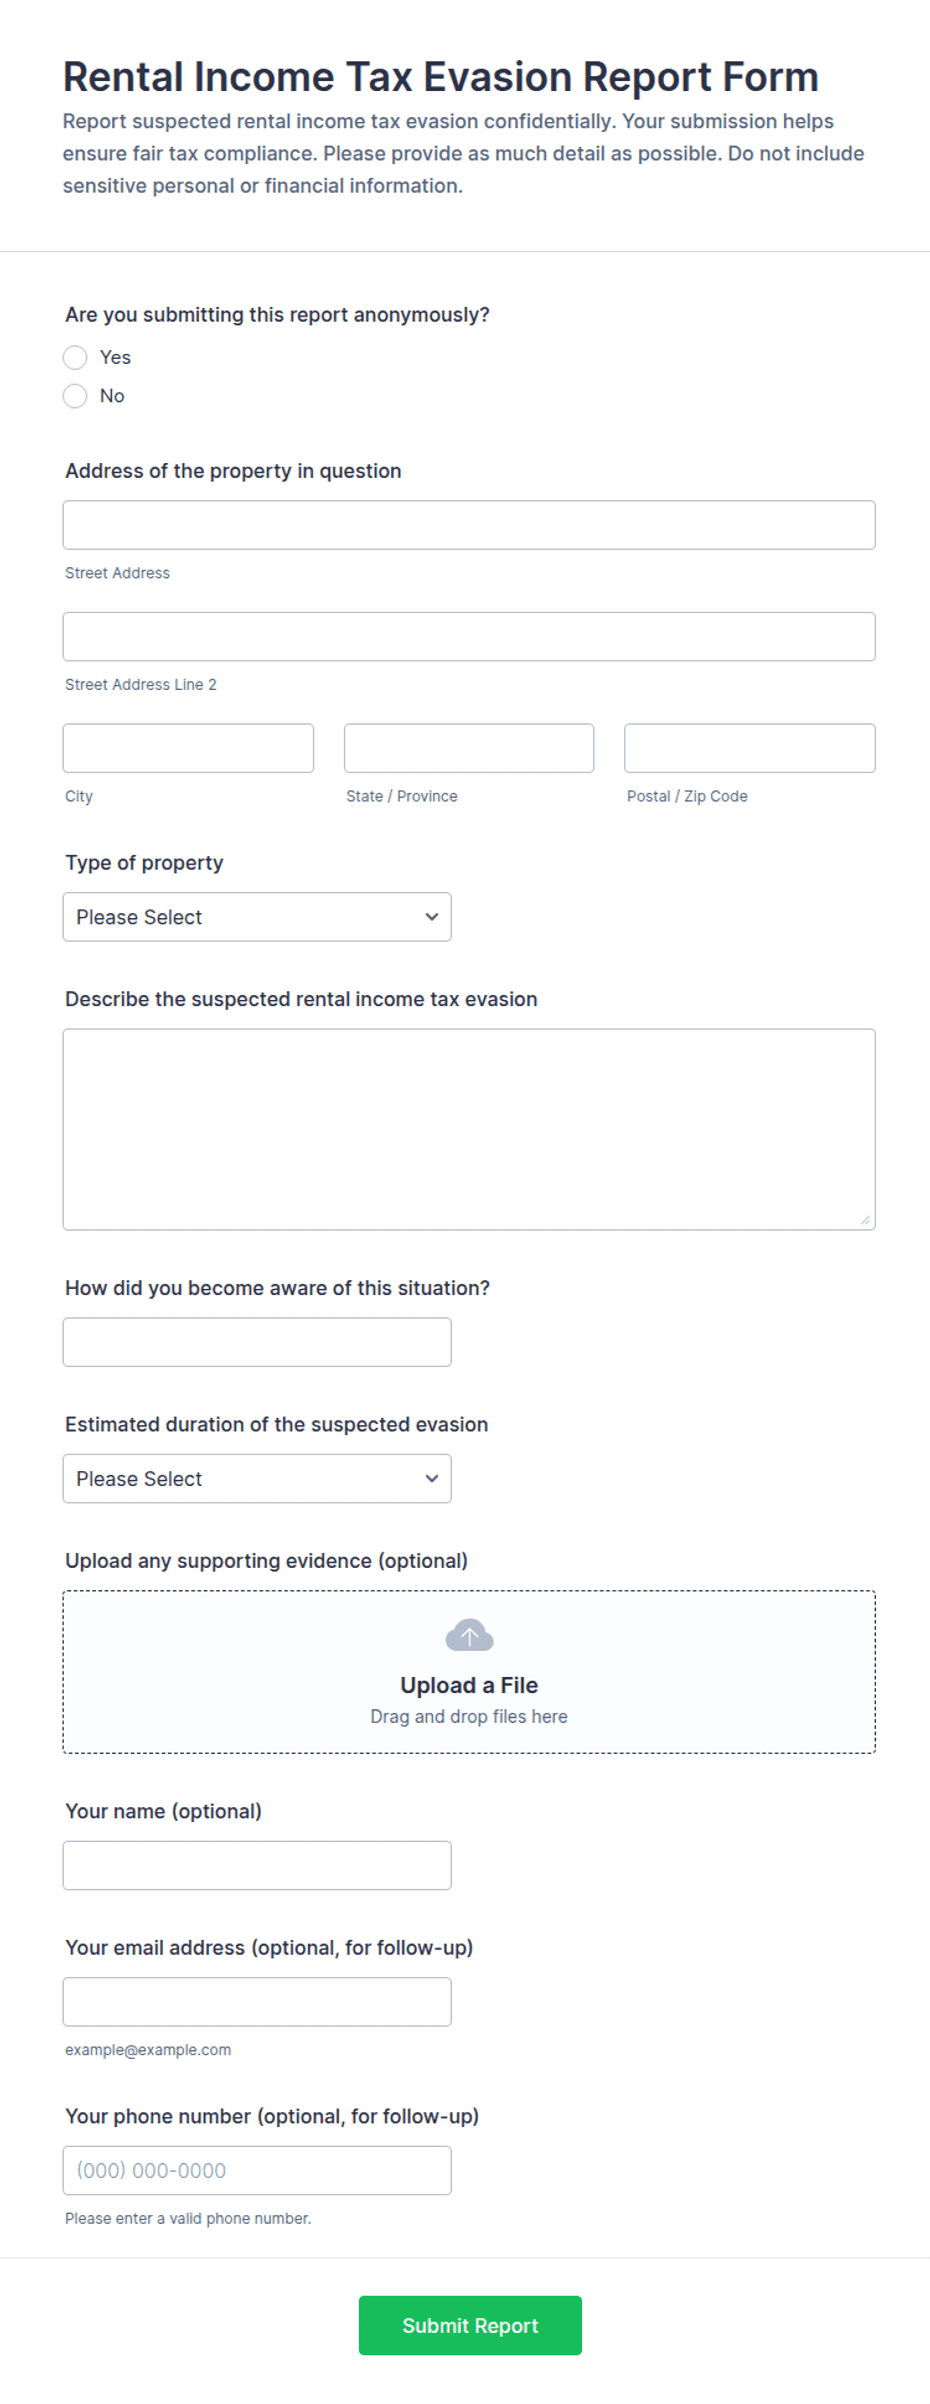Click the City input field
Image resolution: width=930 pixels, height=2404 pixels.
coord(188,748)
